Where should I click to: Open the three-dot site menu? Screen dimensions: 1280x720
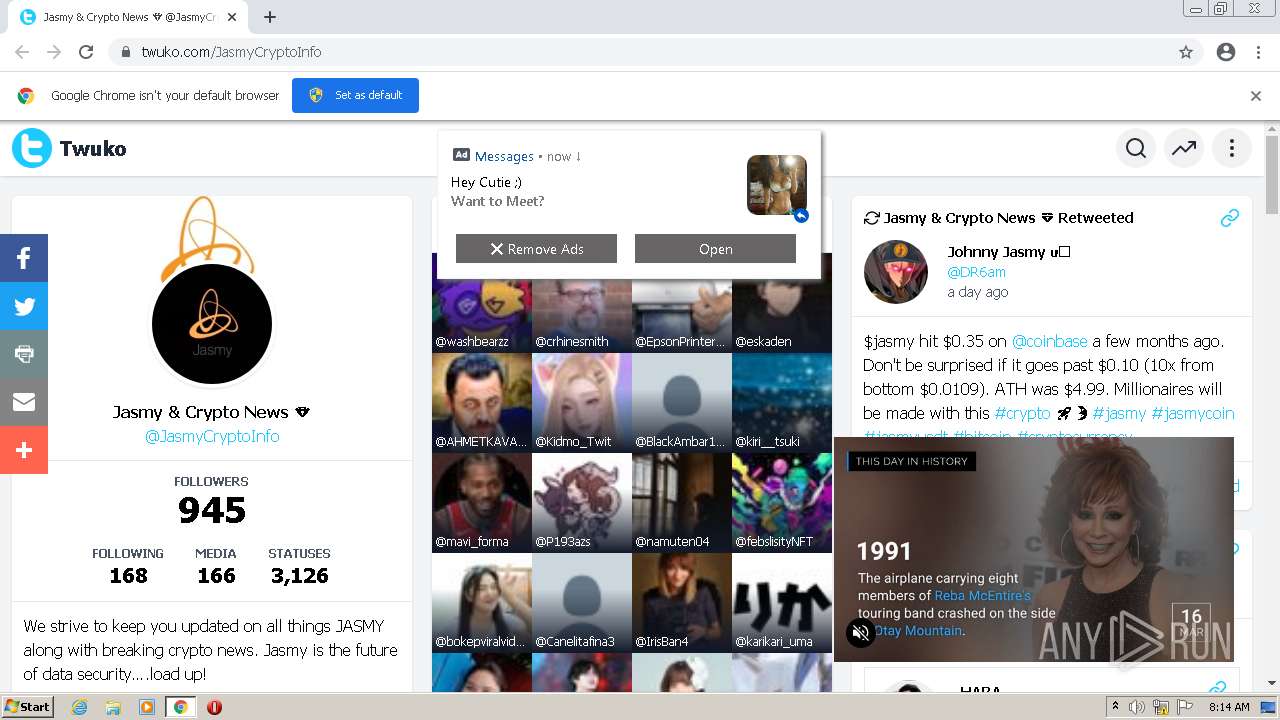(x=1232, y=149)
